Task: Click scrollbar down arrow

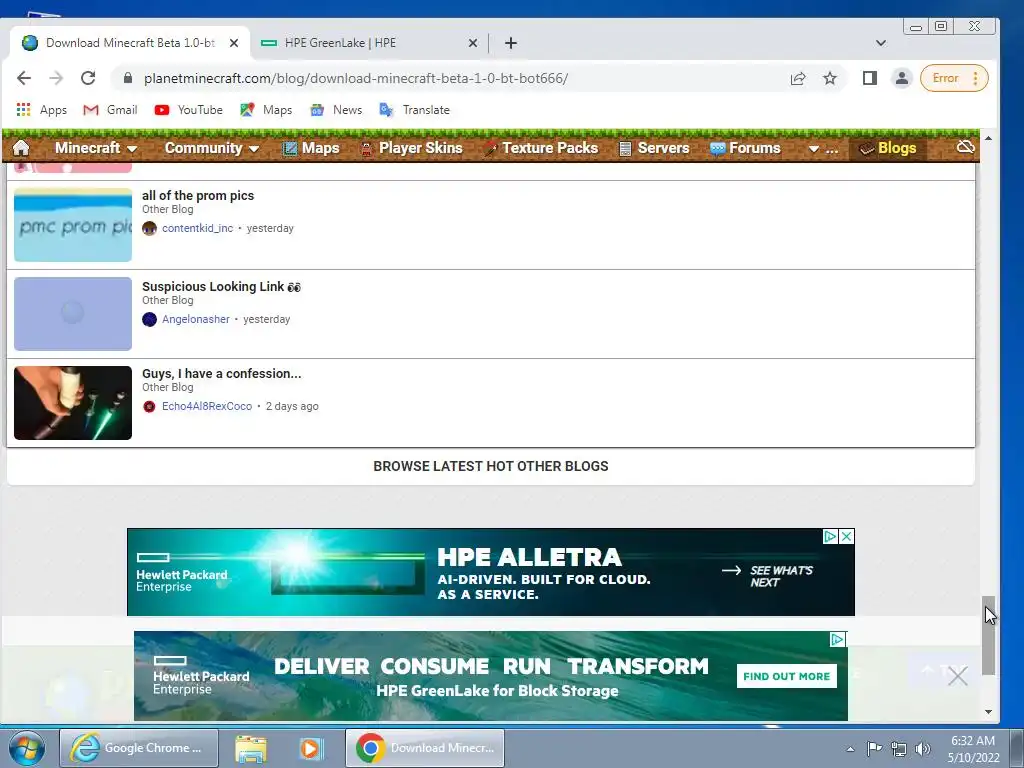Action: (989, 712)
